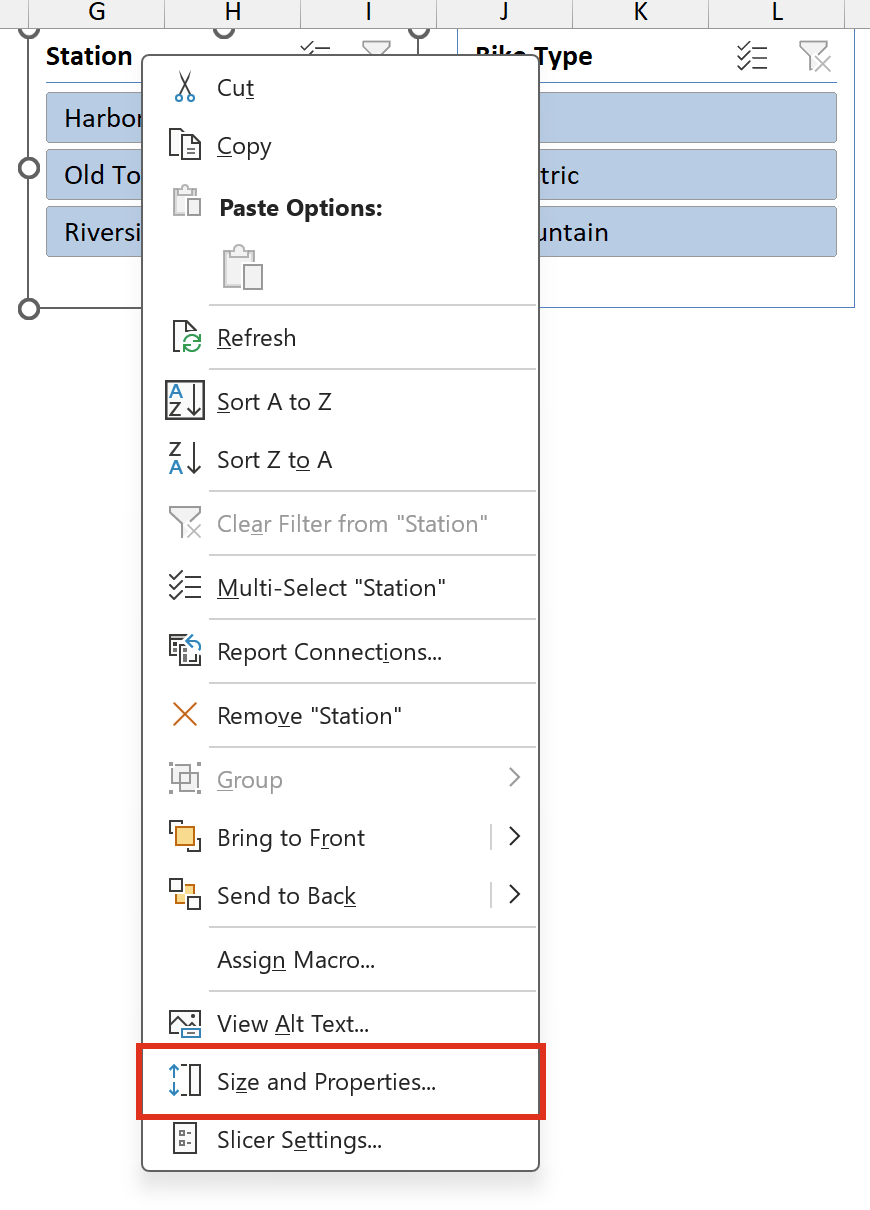
Task: Select column L header
Action: [777, 12]
